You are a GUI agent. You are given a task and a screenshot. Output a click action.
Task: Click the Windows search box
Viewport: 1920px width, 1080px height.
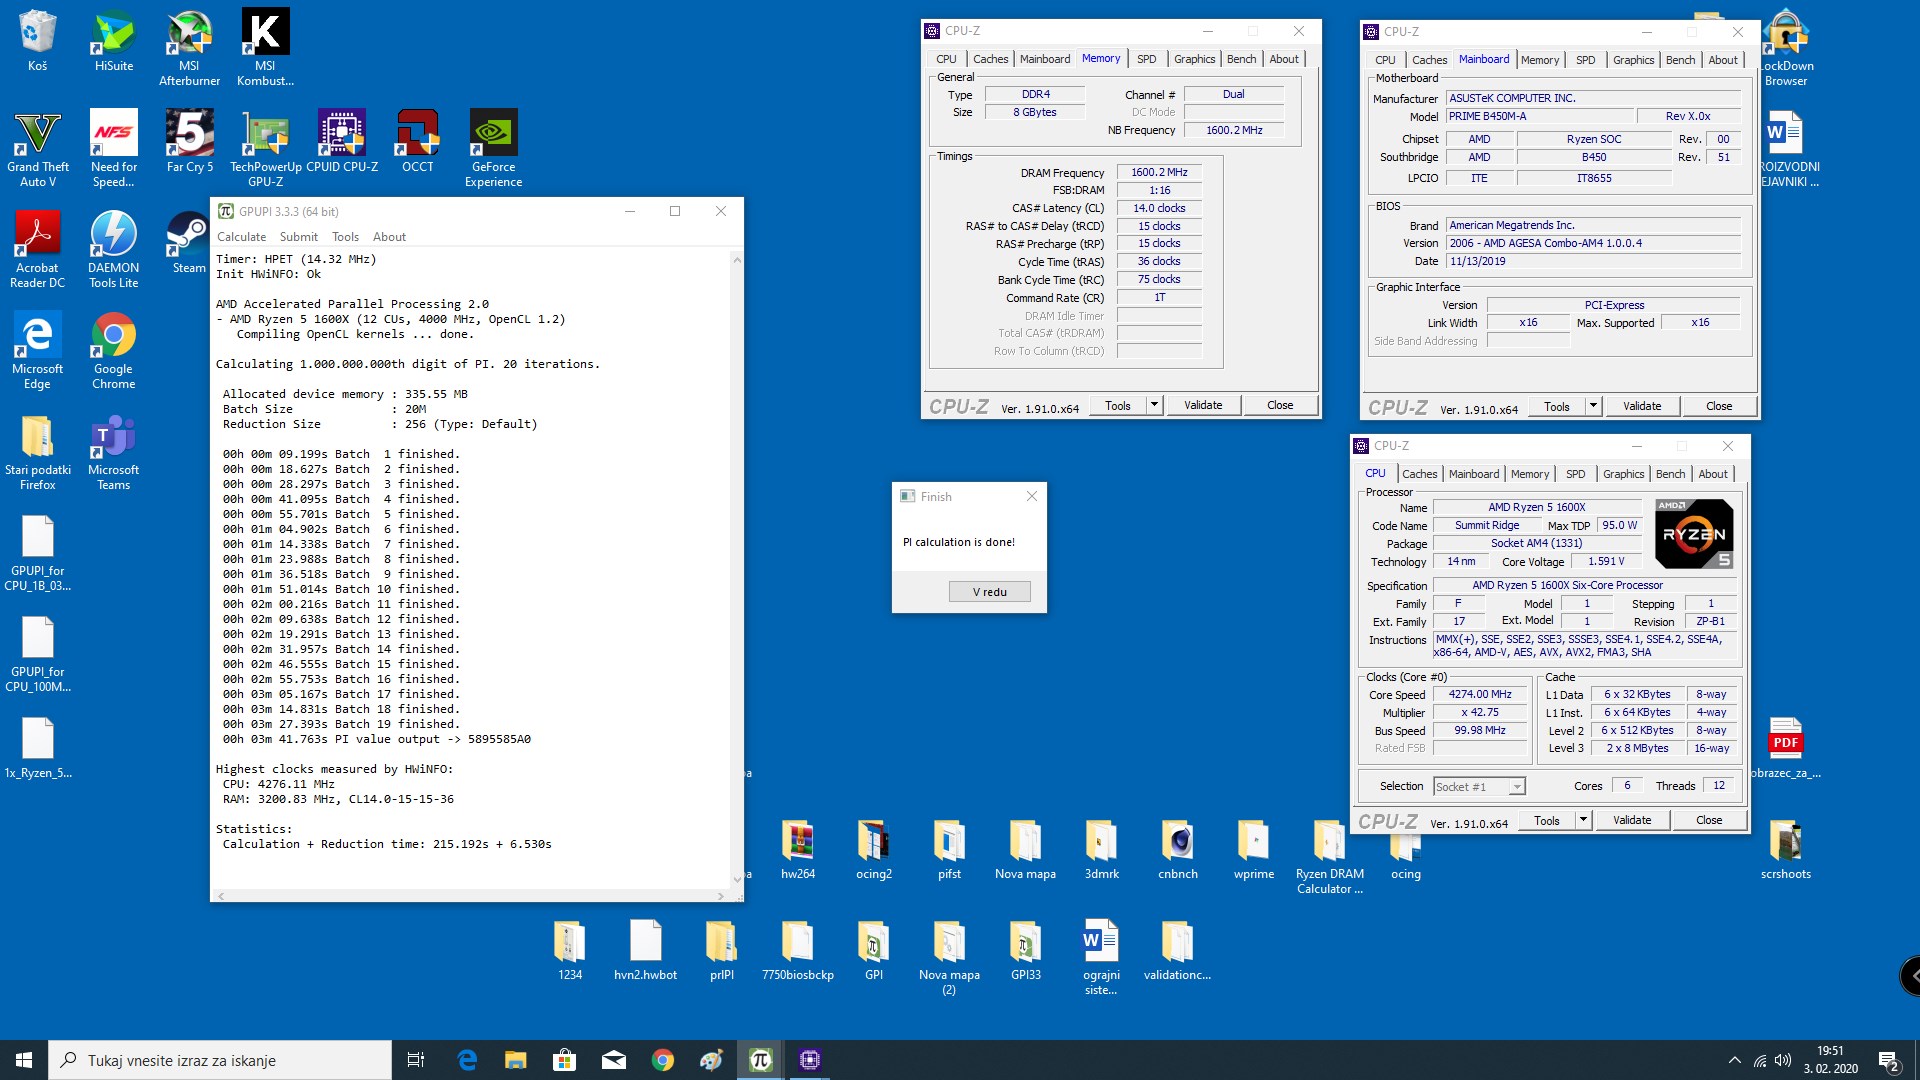pos(220,1060)
